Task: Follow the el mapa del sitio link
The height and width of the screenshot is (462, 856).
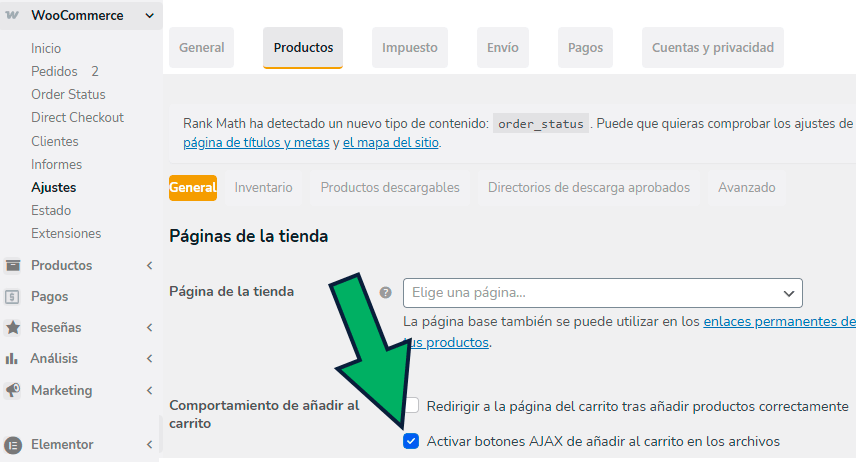Action: [391, 143]
